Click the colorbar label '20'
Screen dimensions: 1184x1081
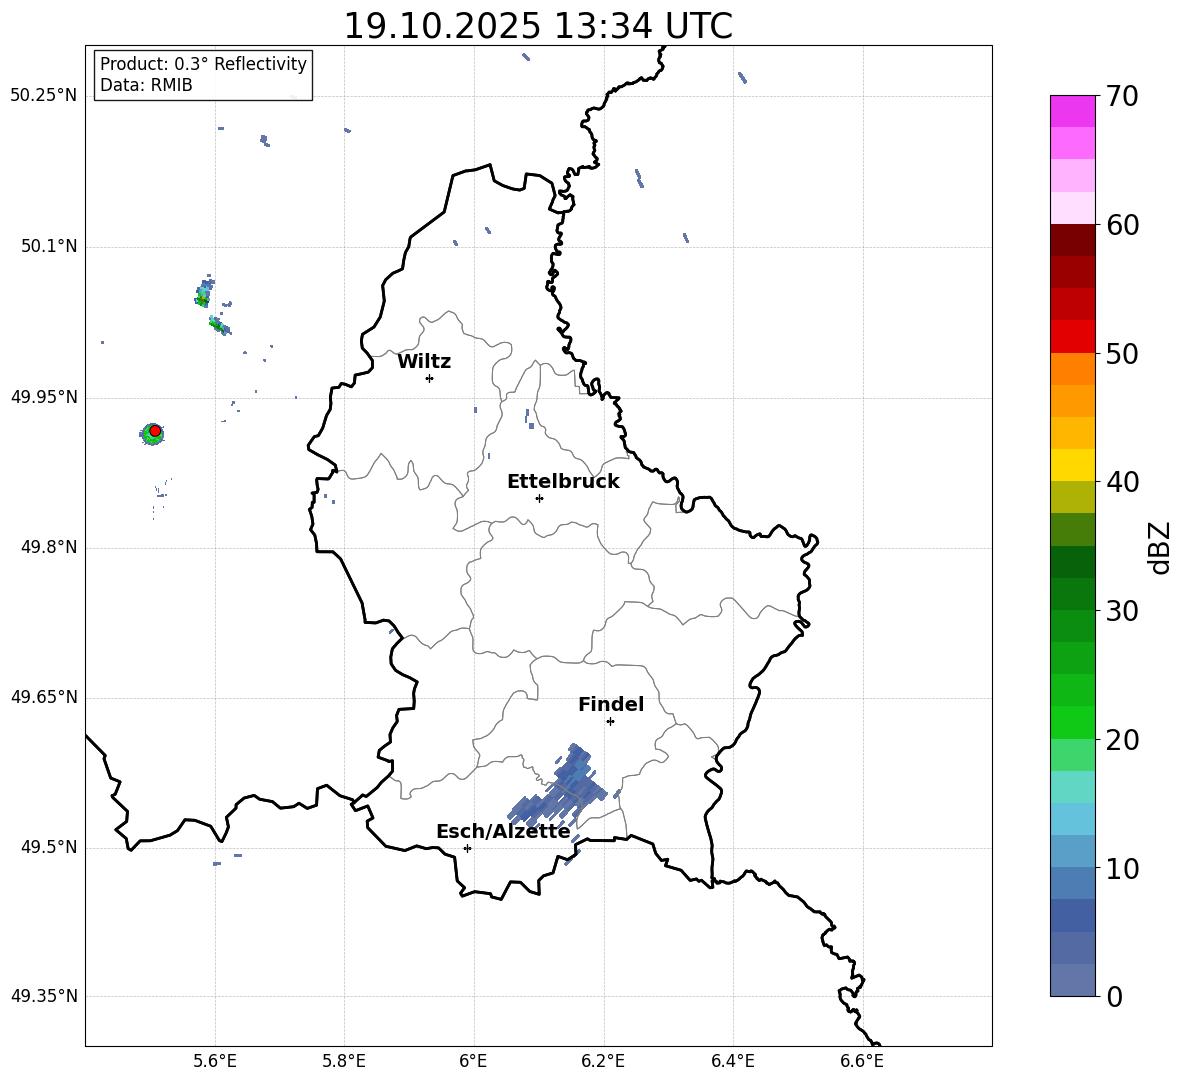tap(1122, 740)
